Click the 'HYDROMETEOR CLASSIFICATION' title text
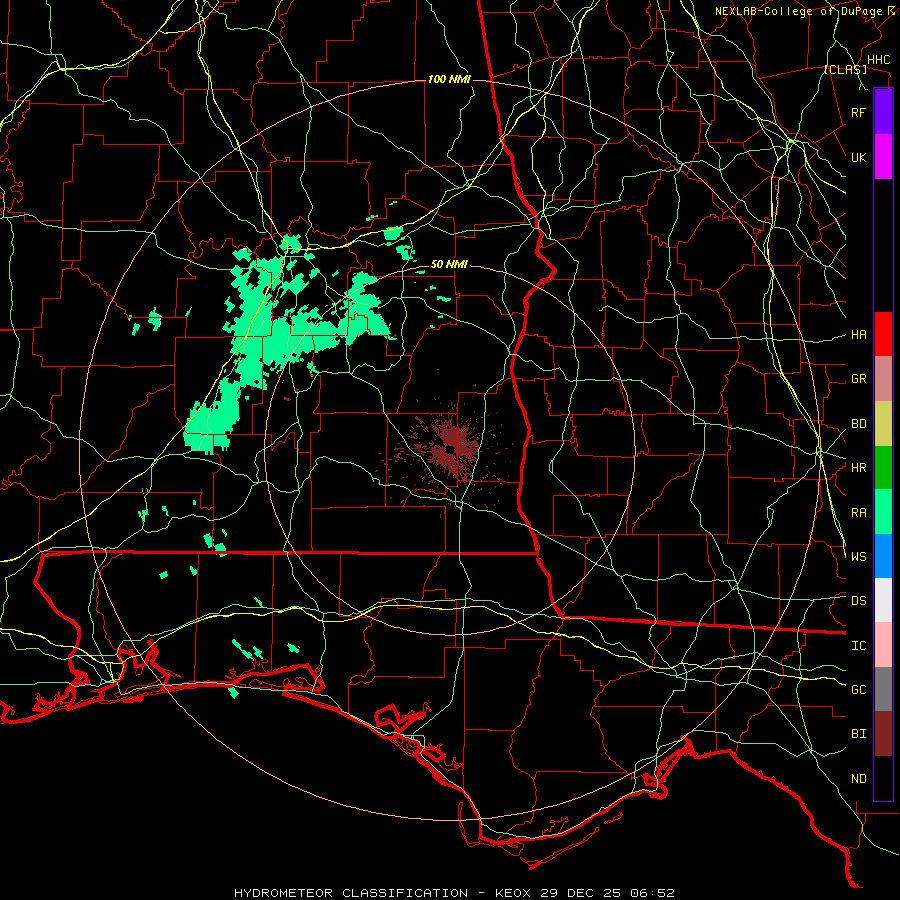Viewport: 900px width, 900px height. tap(351, 893)
